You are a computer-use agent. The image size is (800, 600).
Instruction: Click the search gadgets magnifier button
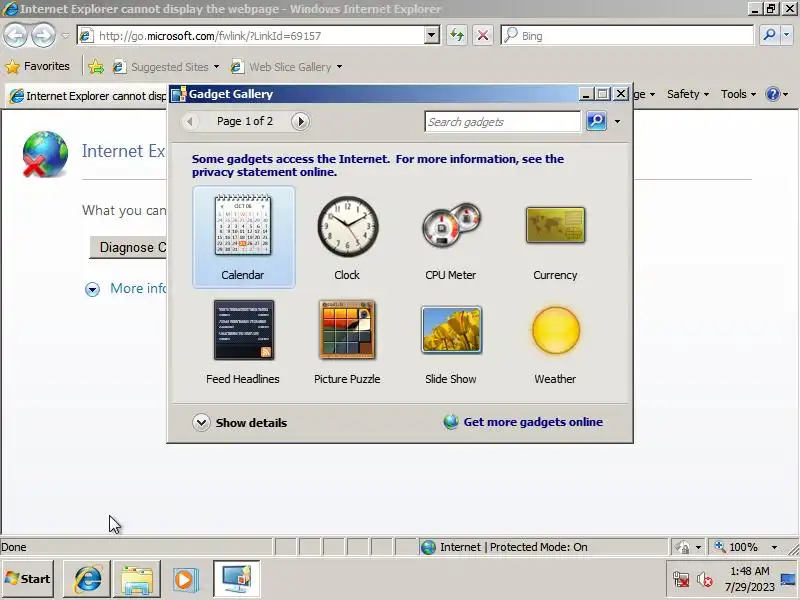(x=596, y=121)
